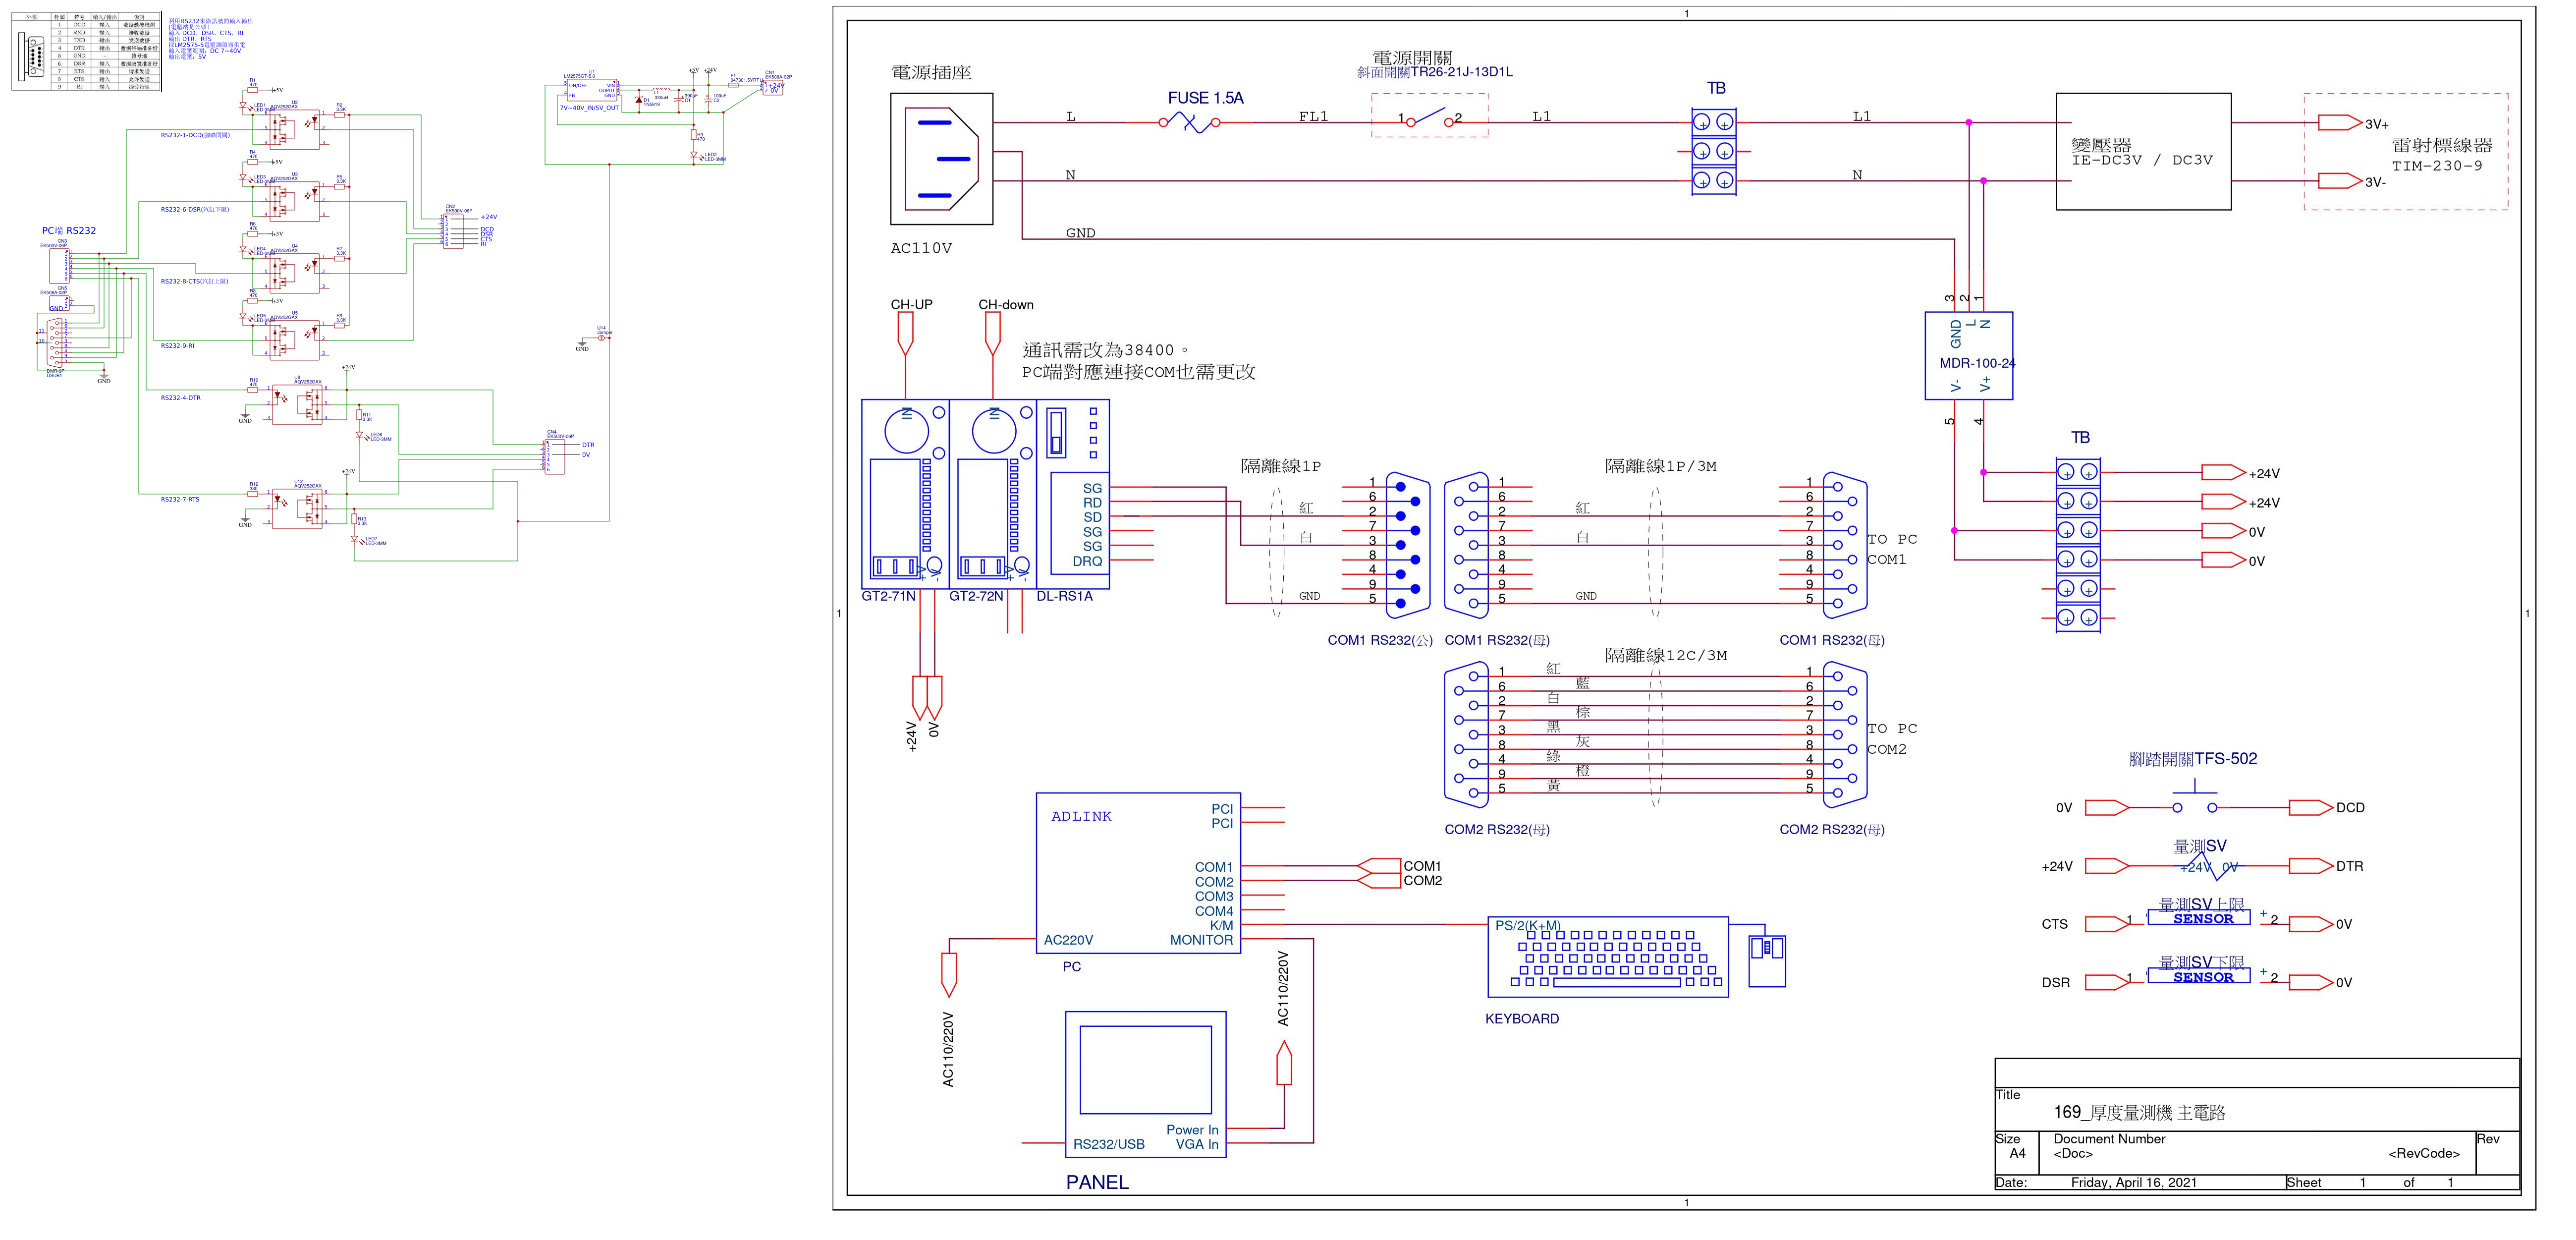Click the CN4 EK500V-06P connector
This screenshot has width=2576, height=1240.
point(554,456)
